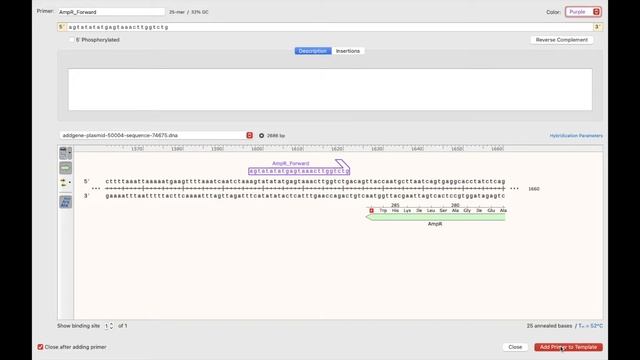Switch to the Description tab

[313, 51]
